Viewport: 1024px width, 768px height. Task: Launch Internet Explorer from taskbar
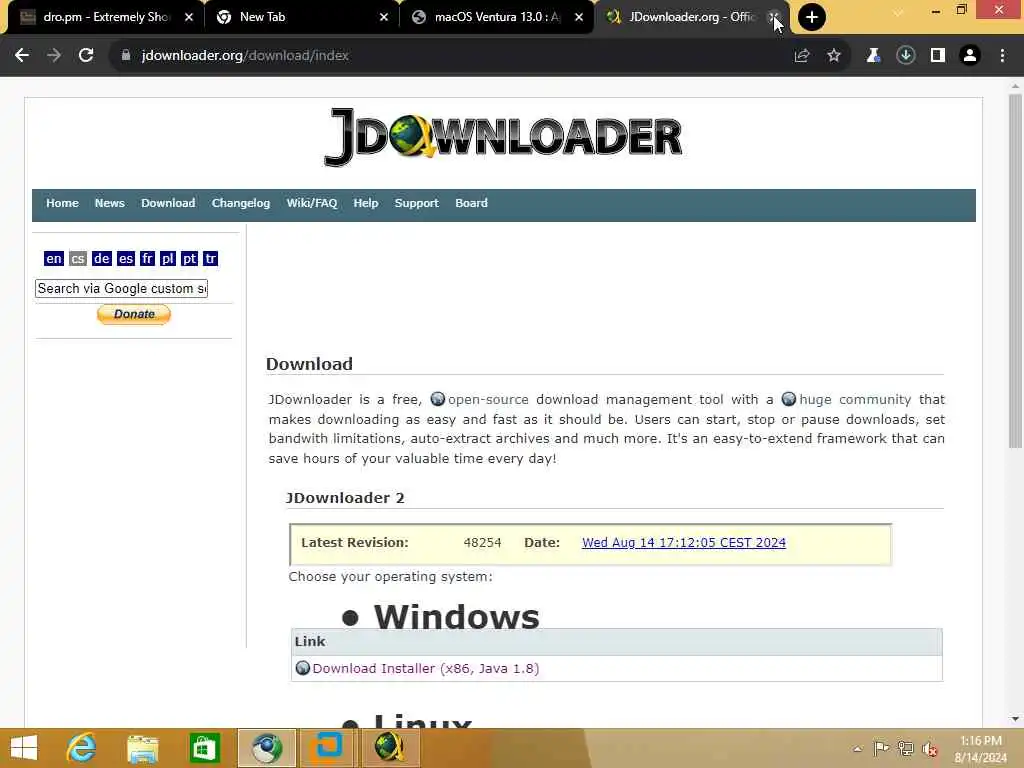coord(82,748)
